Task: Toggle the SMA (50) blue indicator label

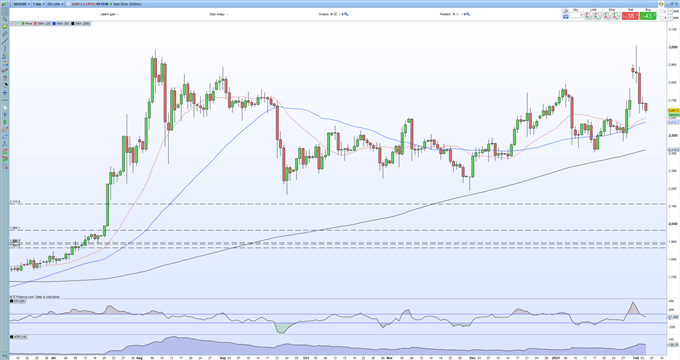Action: click(x=62, y=23)
